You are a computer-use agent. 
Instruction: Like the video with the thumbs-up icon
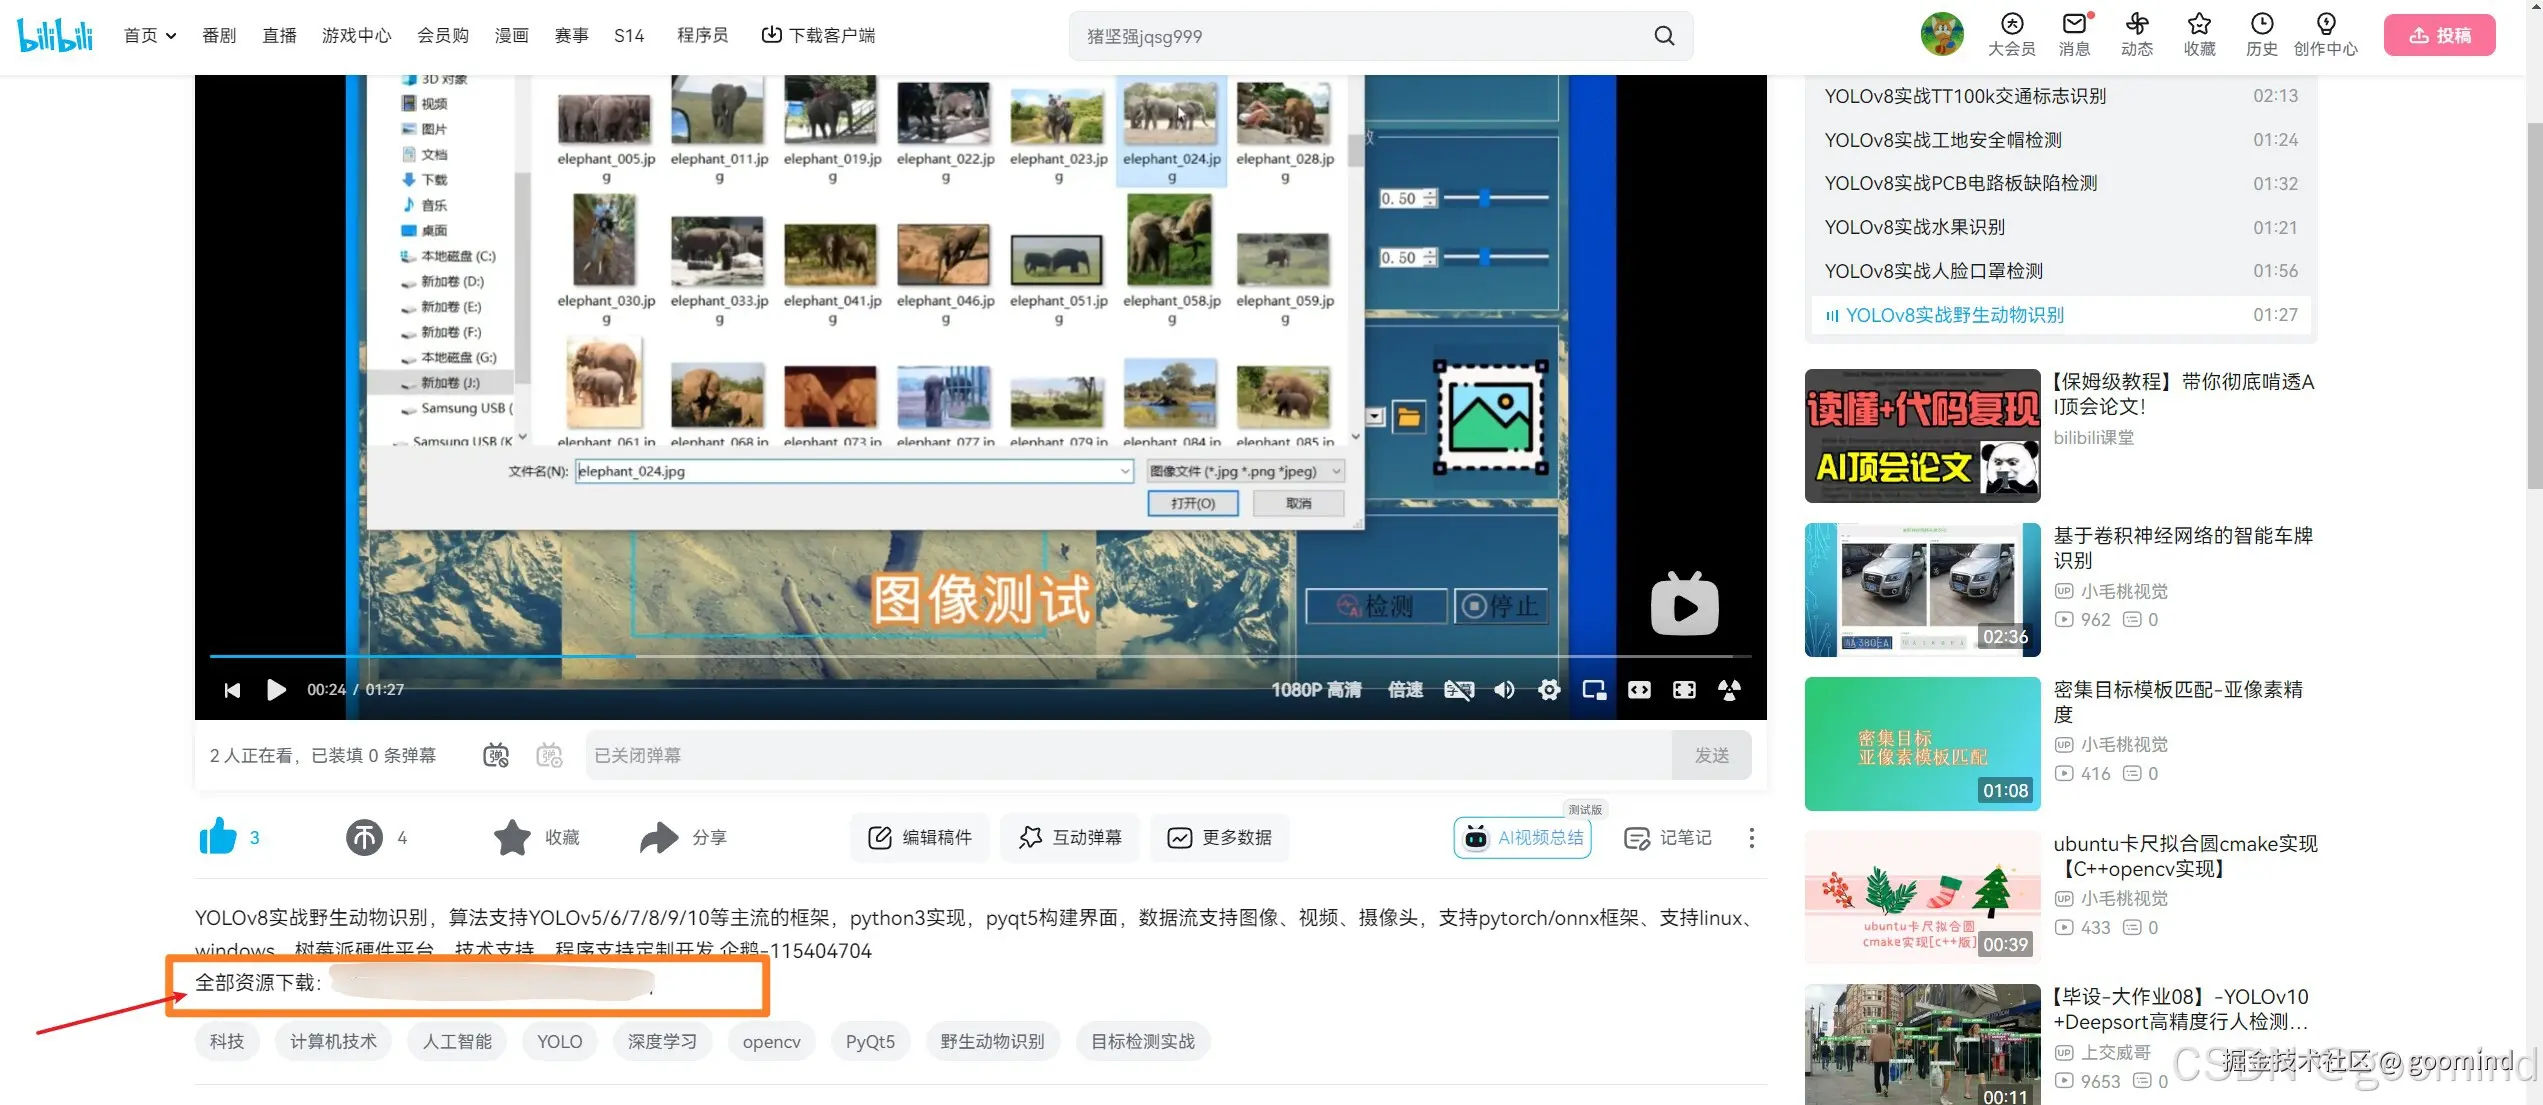point(218,837)
